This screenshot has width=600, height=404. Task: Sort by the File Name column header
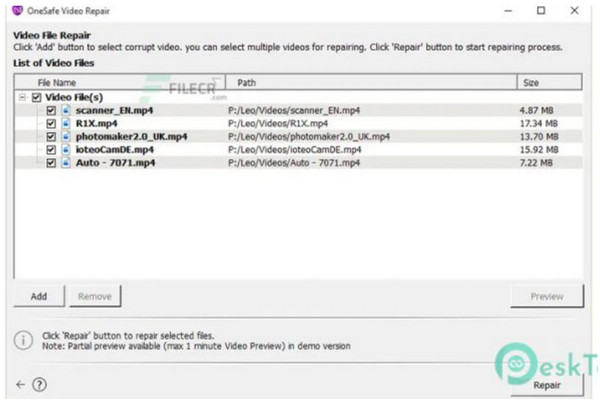point(120,83)
